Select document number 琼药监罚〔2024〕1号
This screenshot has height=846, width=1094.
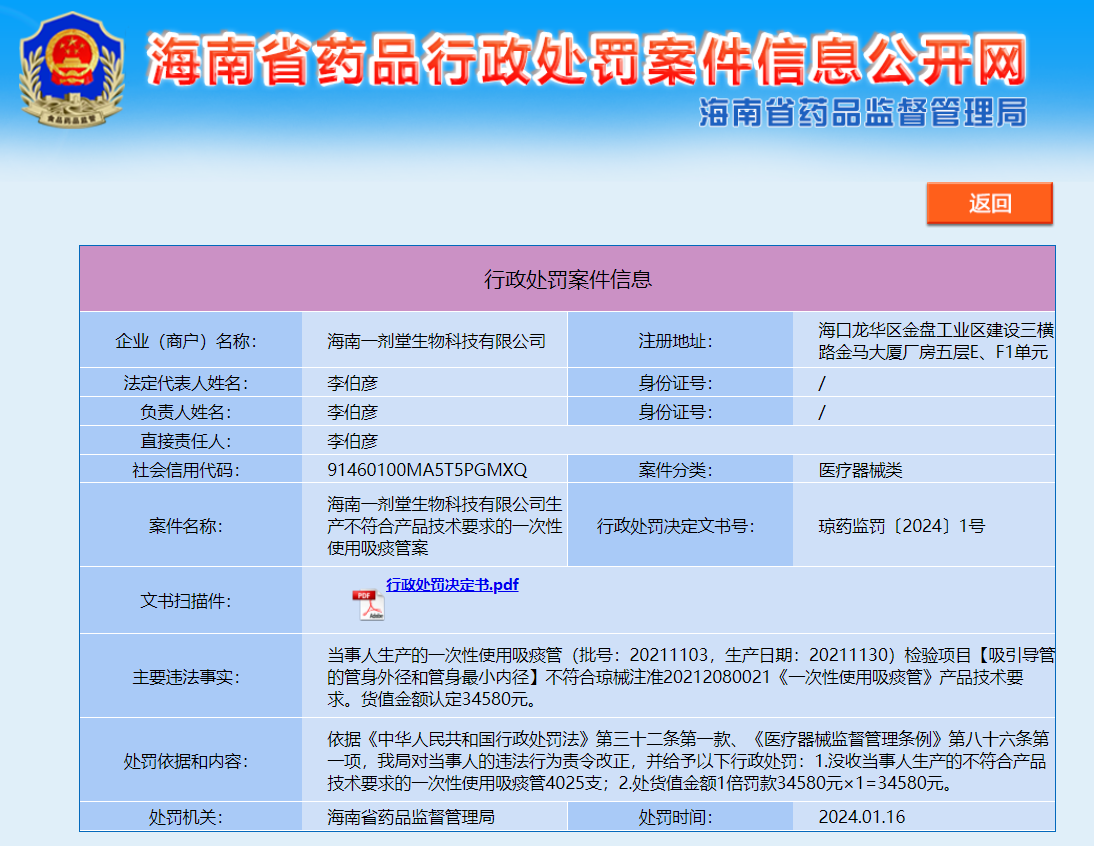pyautogui.click(x=901, y=526)
